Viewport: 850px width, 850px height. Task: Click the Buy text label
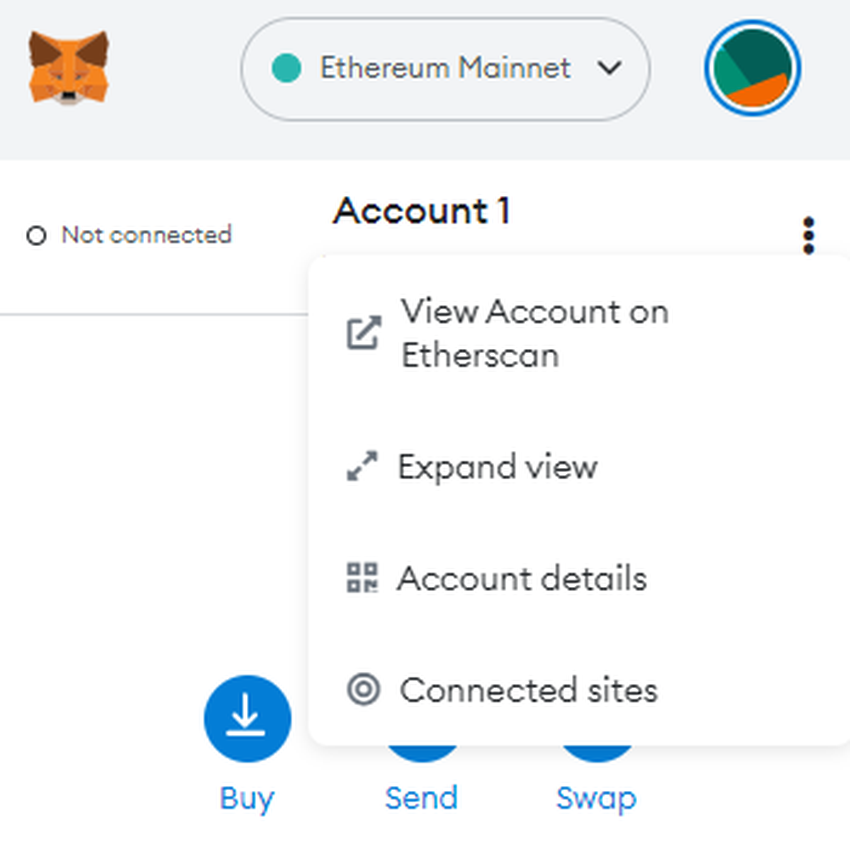[247, 798]
